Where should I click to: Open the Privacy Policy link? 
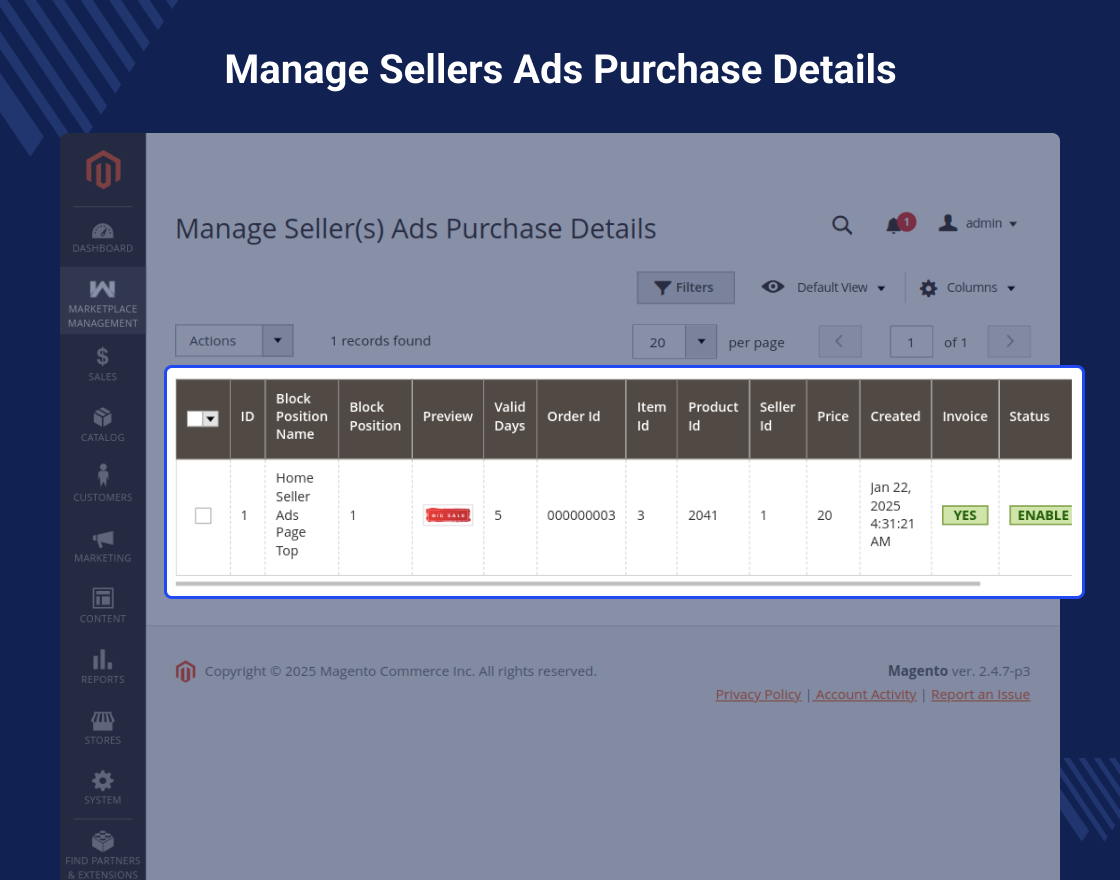pyautogui.click(x=758, y=694)
